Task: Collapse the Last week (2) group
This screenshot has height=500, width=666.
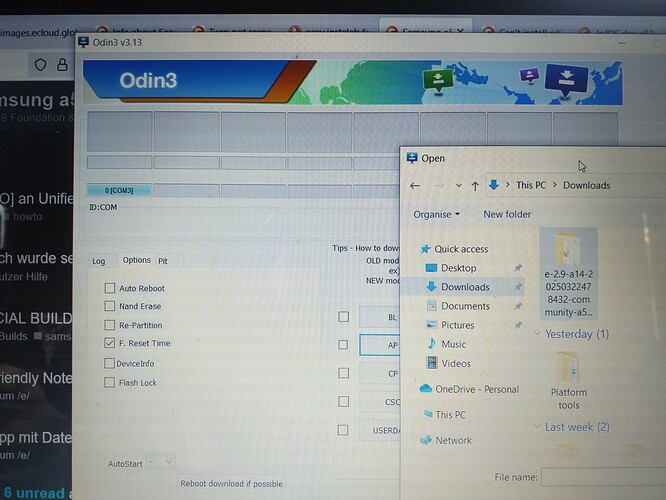Action: tap(537, 427)
